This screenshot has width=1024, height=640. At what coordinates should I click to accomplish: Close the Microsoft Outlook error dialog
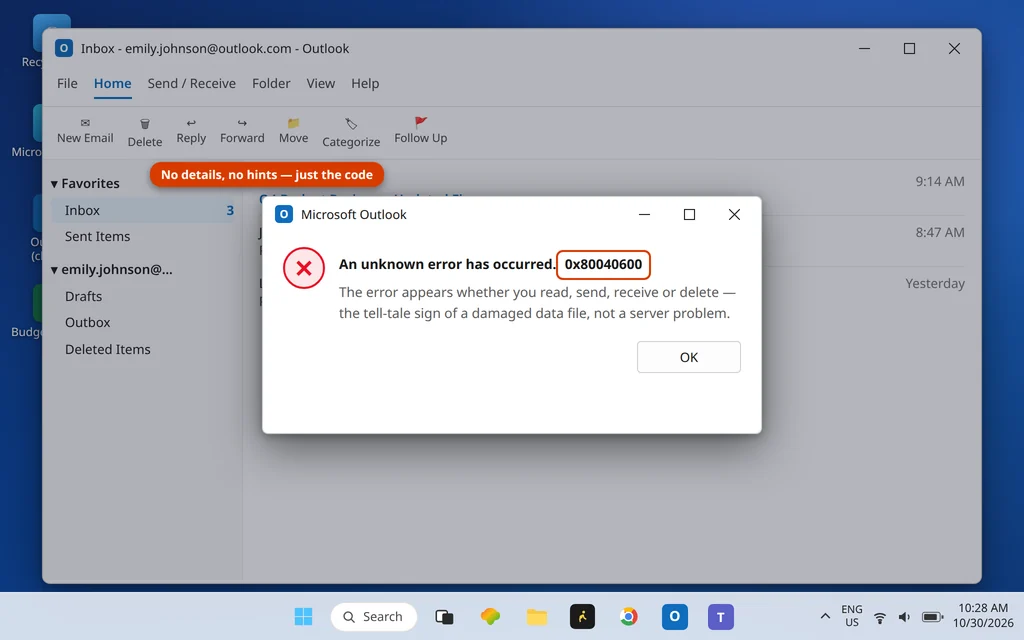(734, 215)
